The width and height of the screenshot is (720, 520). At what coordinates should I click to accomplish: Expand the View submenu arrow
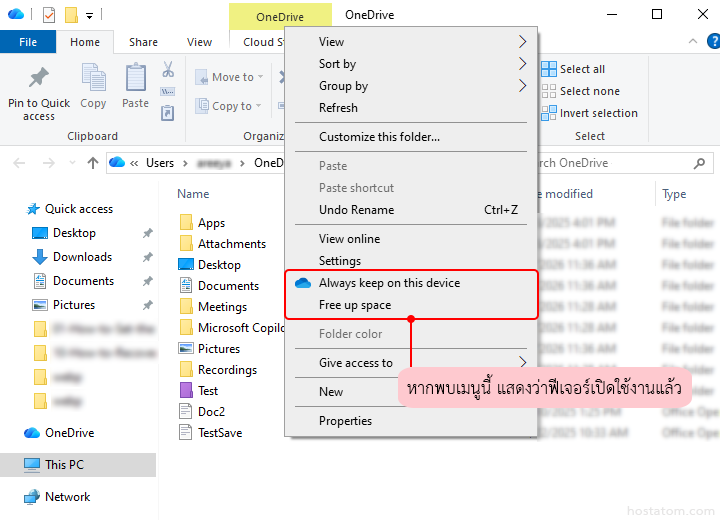coord(523,42)
